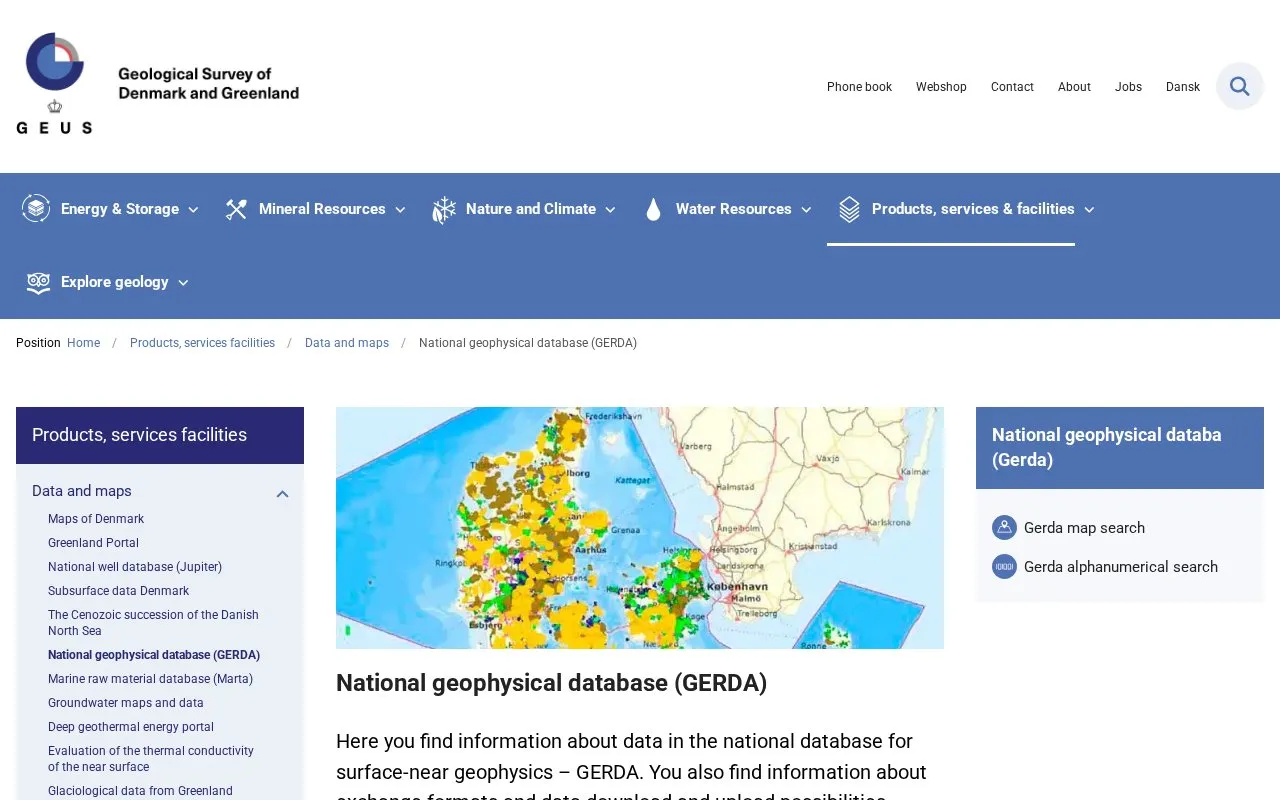Open Maps of Denmark in sidebar
The width and height of the screenshot is (1280, 800).
click(x=96, y=519)
